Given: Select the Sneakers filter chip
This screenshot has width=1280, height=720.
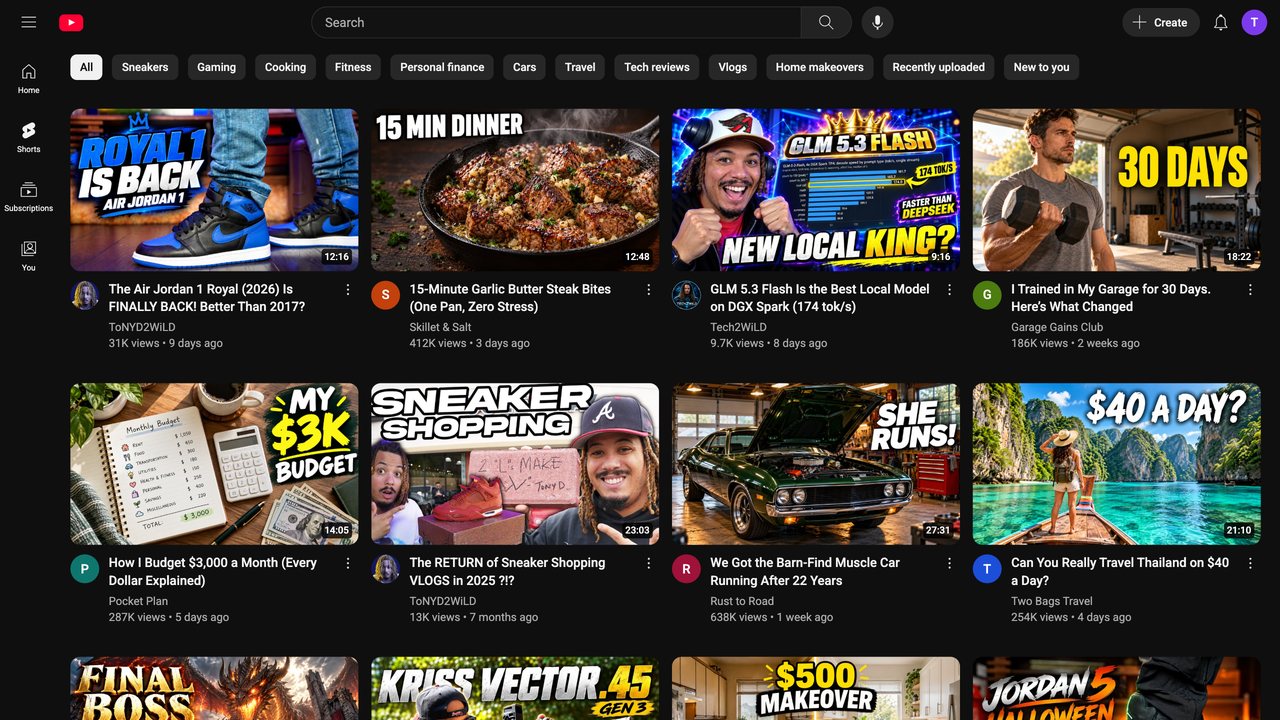Looking at the screenshot, I should click(x=145, y=67).
